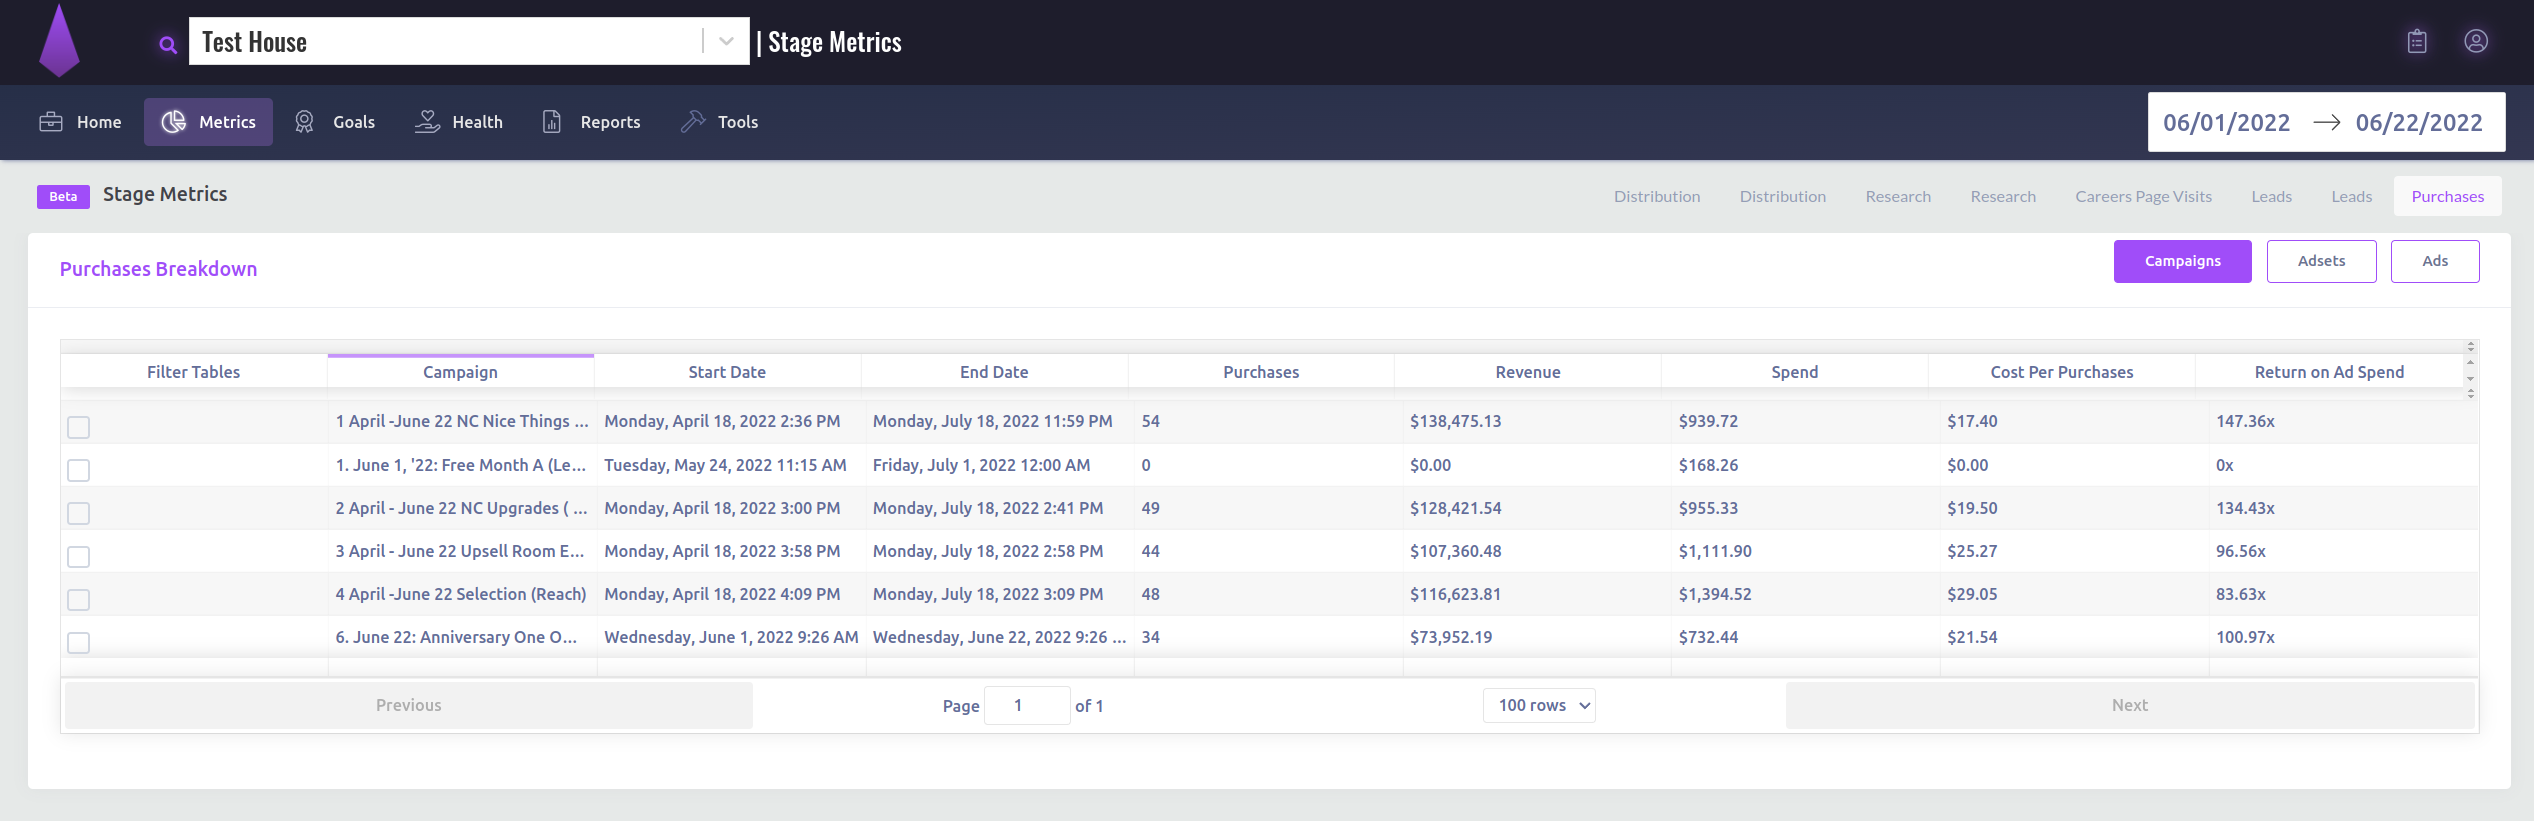Viewport: 2534px width, 821px height.
Task: Select the Free Month A campaign checkbox
Action: pyautogui.click(x=78, y=470)
